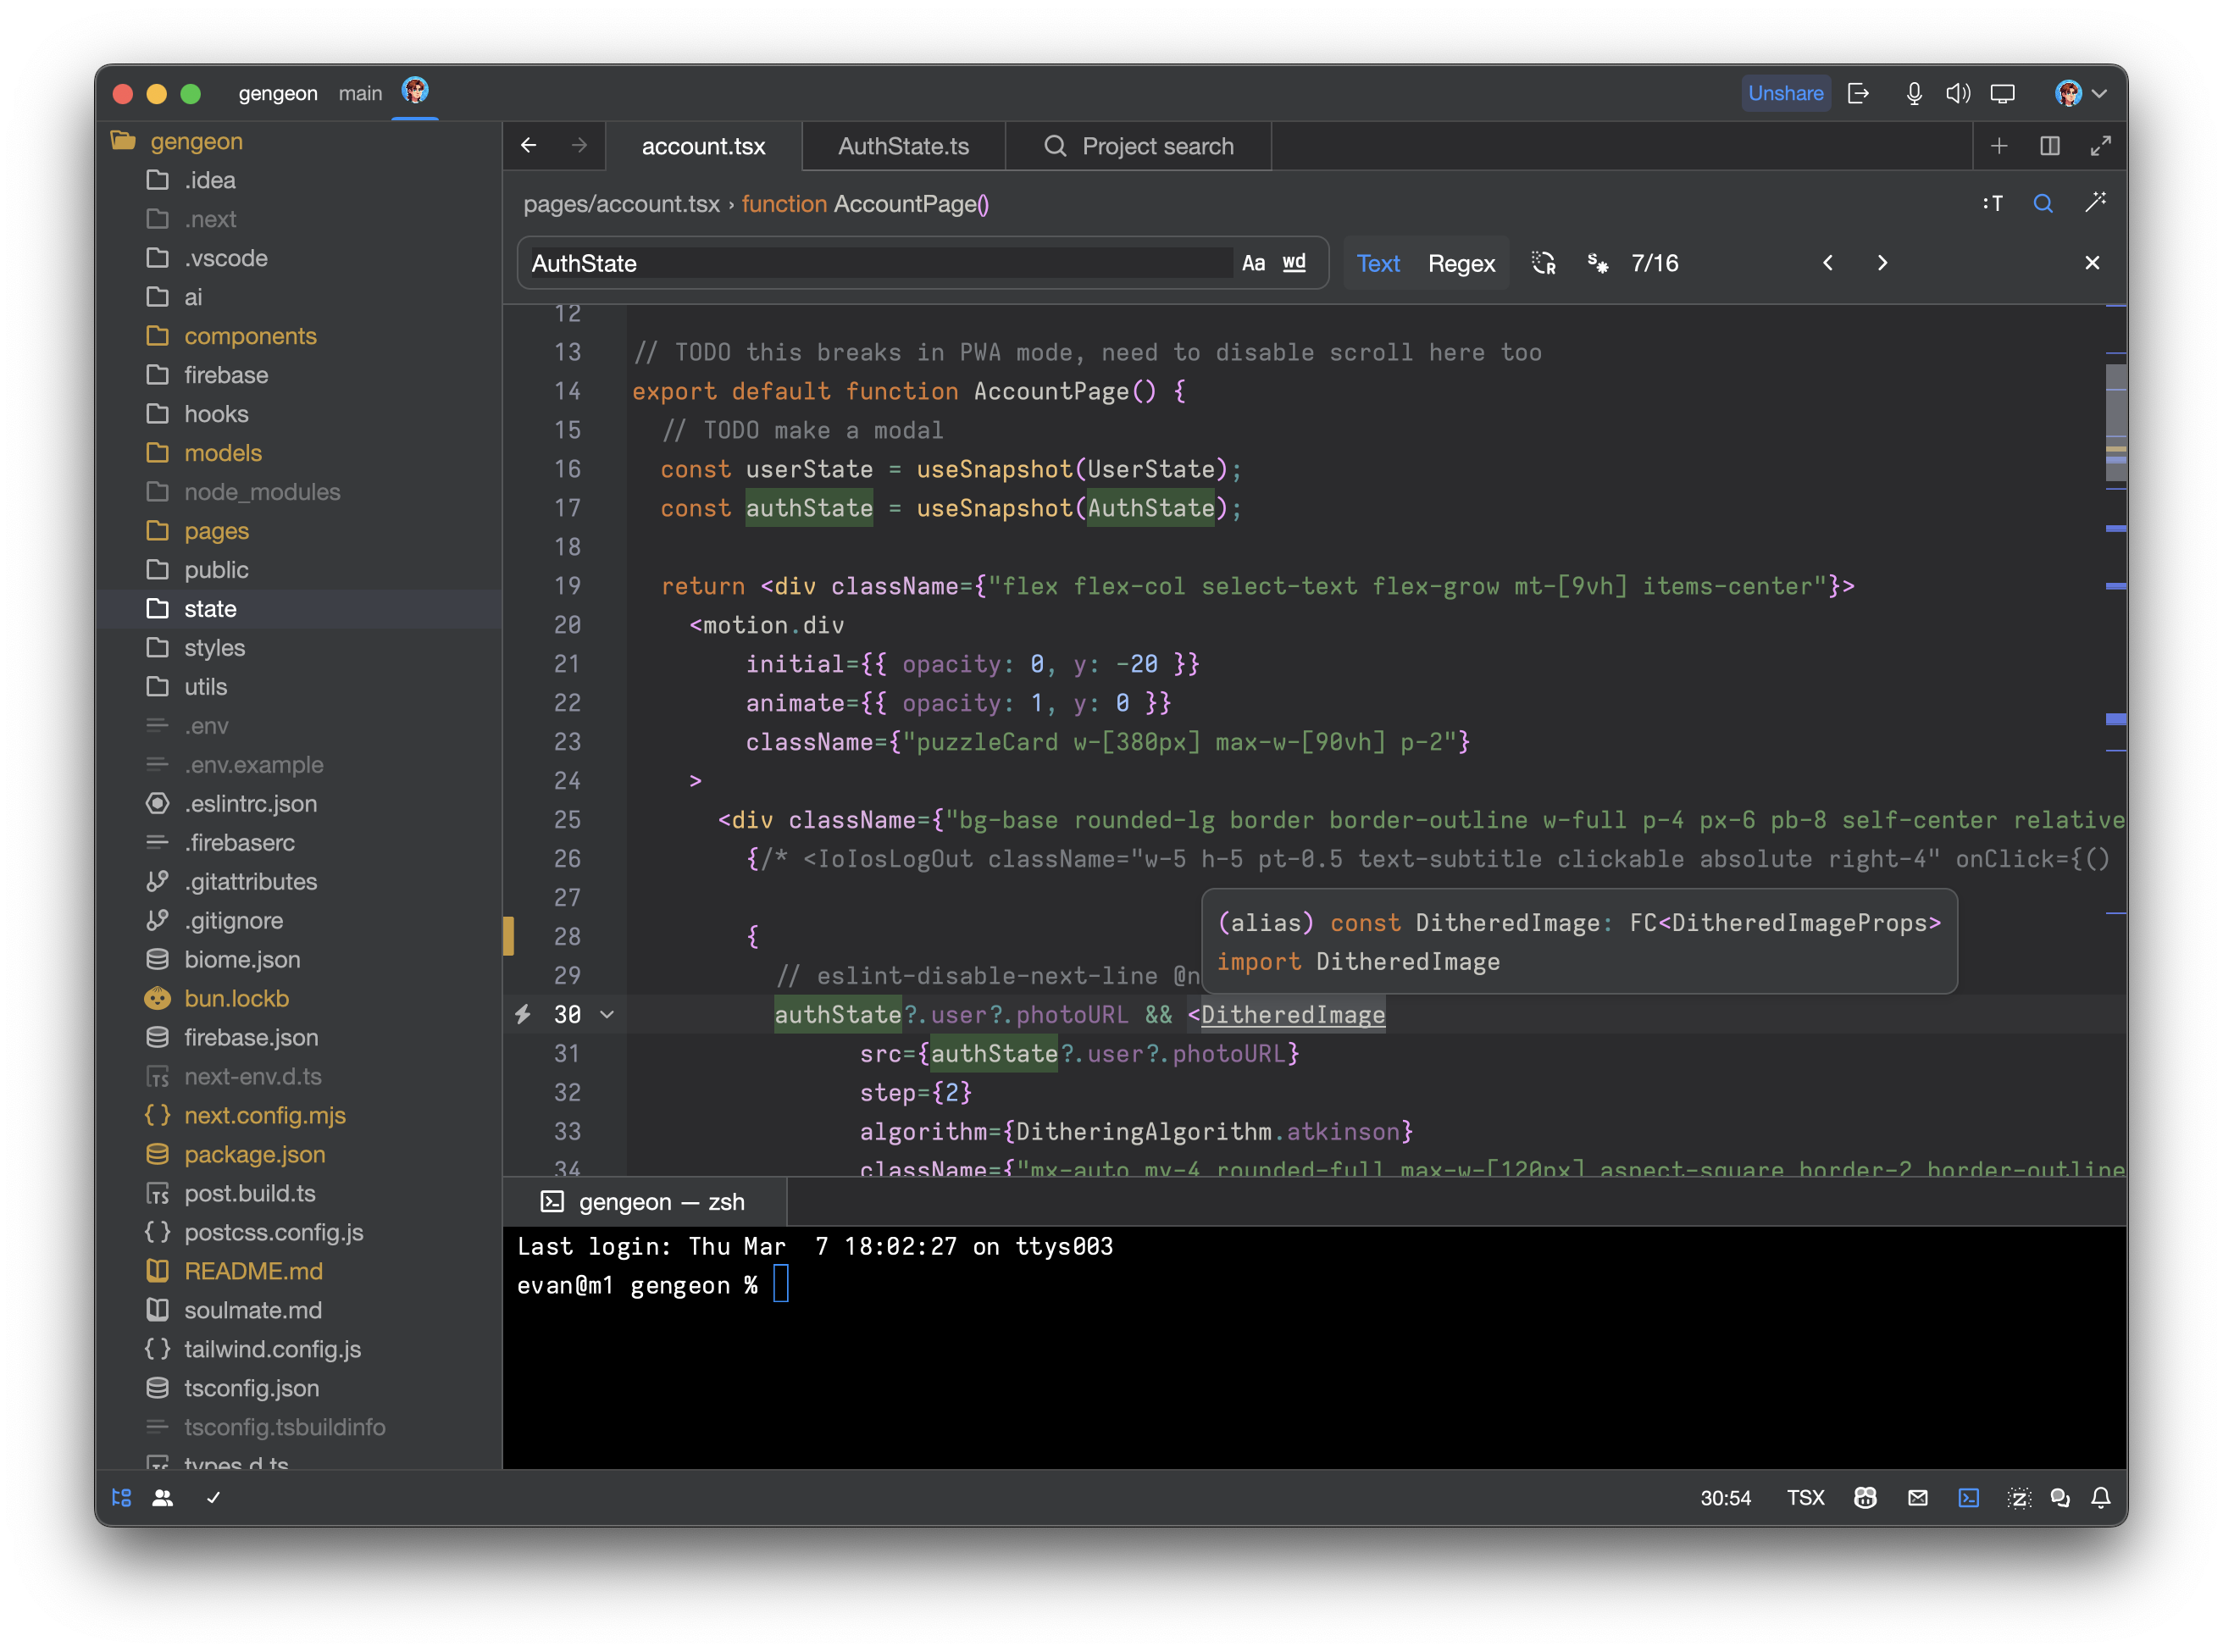Click the speaker audio icon
This screenshot has height=1652, width=2223.
[1957, 93]
